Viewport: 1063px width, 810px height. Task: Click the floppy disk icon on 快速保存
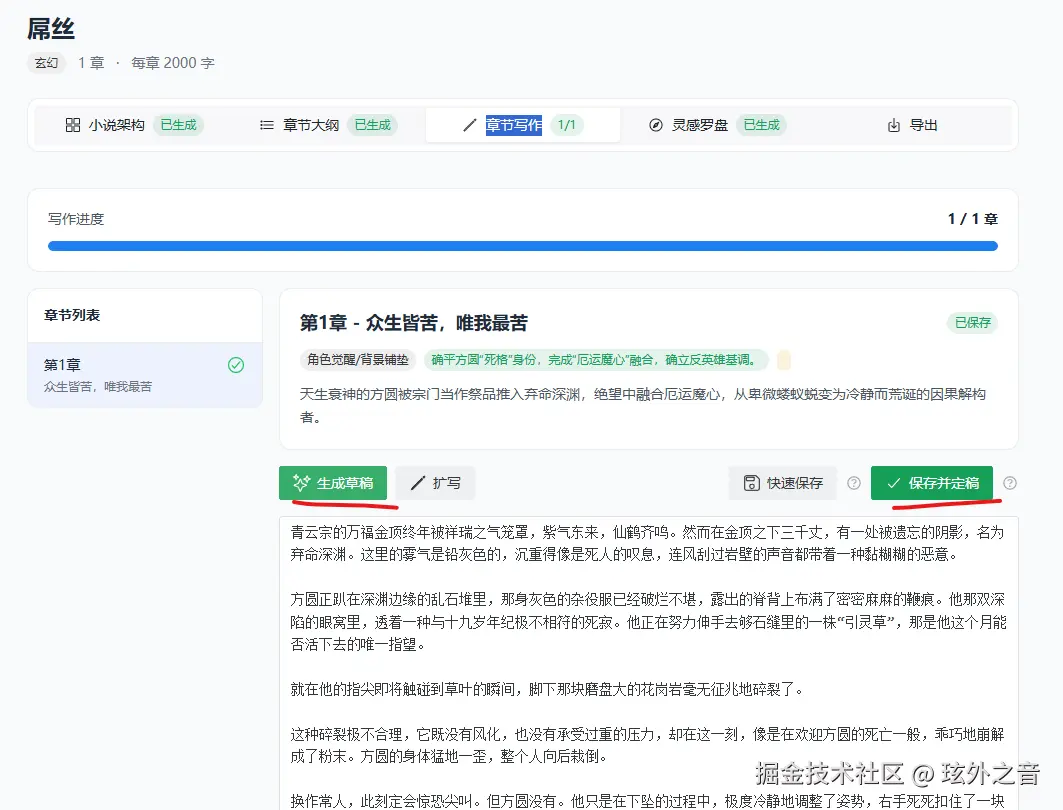coord(750,483)
